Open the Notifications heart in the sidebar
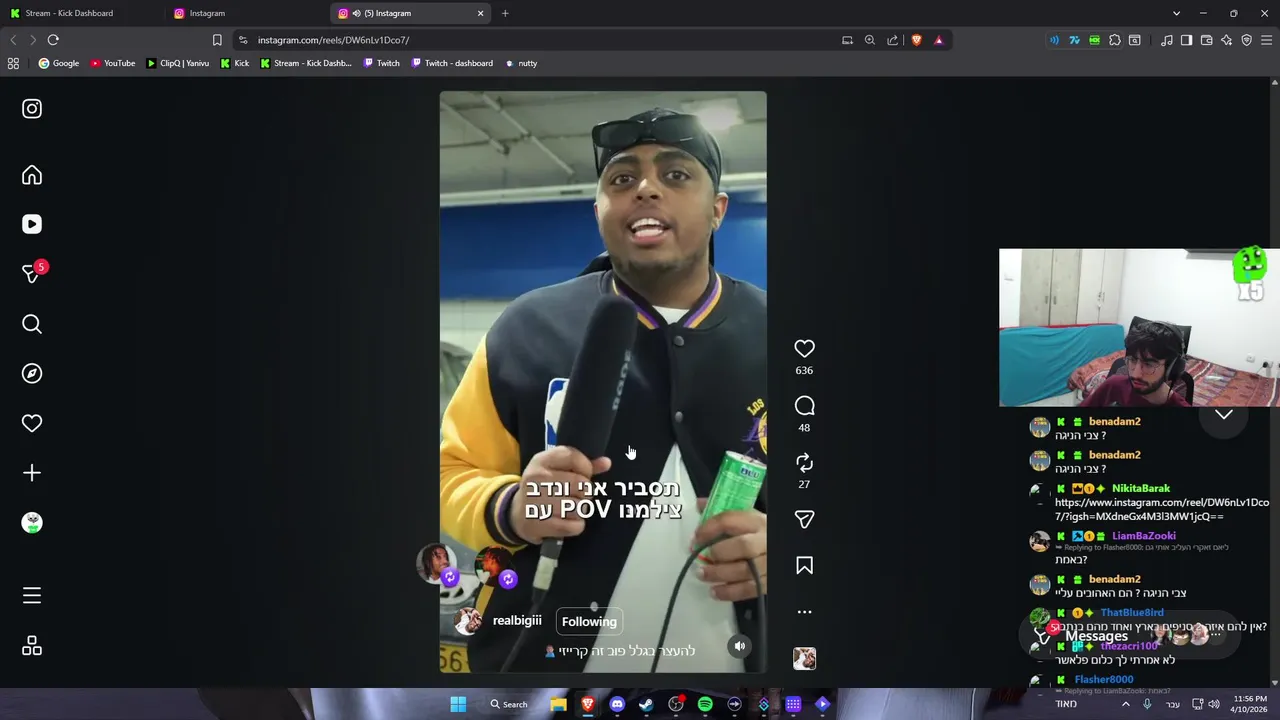Viewport: 1280px width, 720px height. [32, 423]
